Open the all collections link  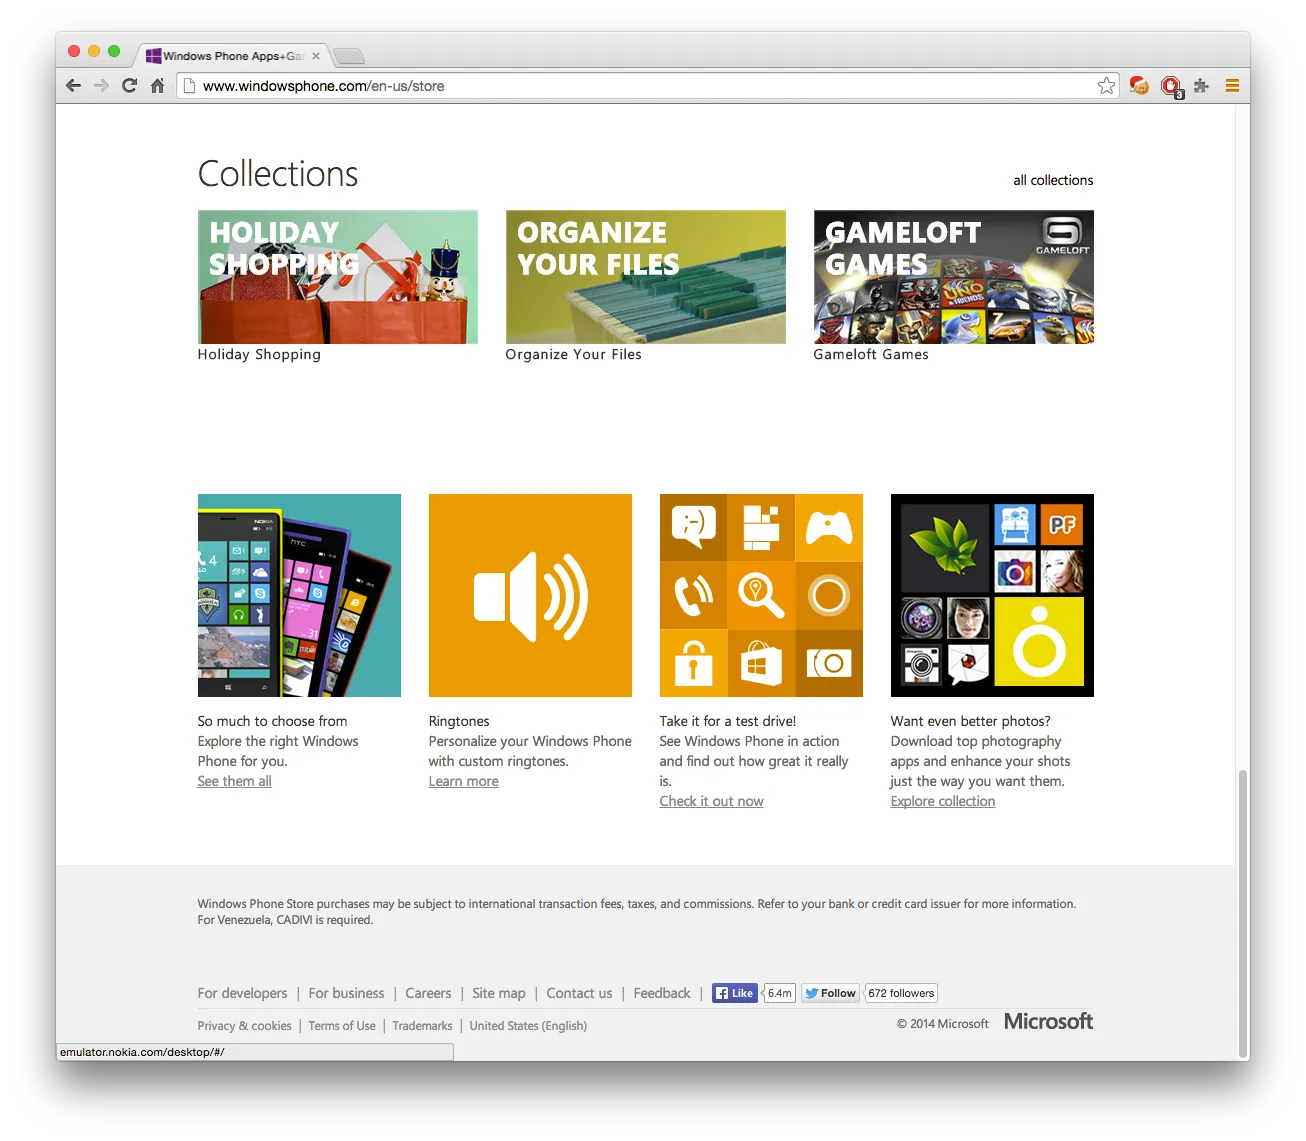tap(1053, 180)
